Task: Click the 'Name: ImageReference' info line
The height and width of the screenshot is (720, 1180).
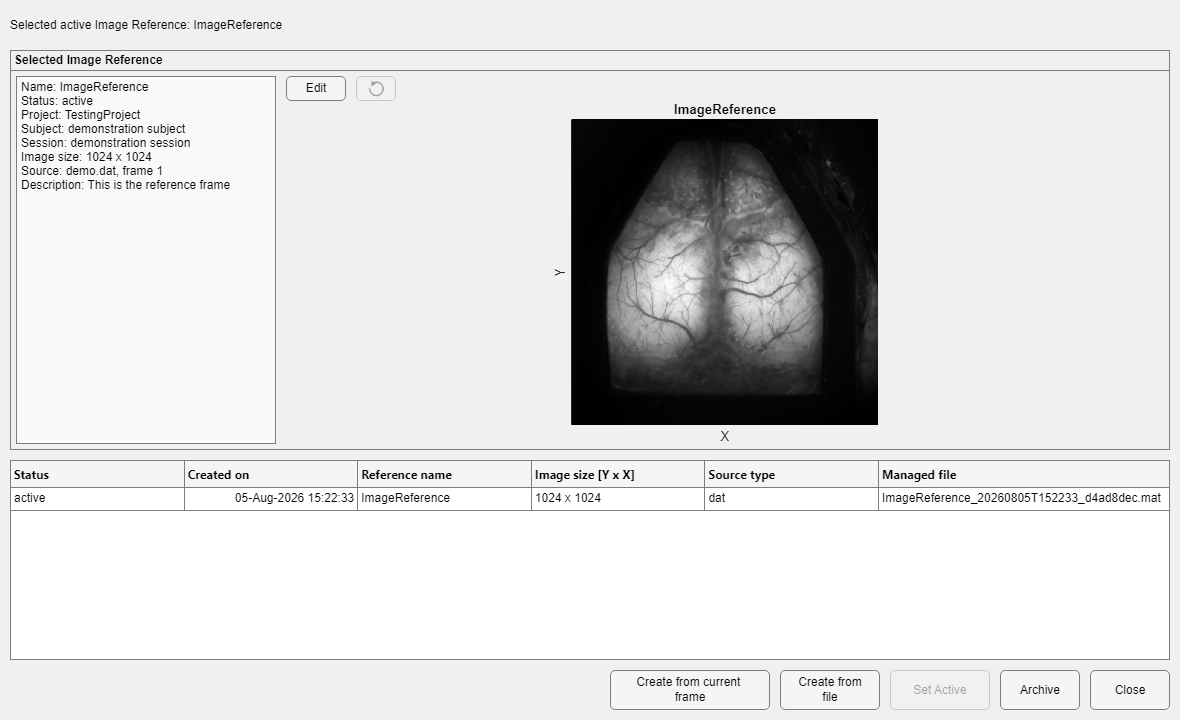Action: pyautogui.click(x=84, y=87)
